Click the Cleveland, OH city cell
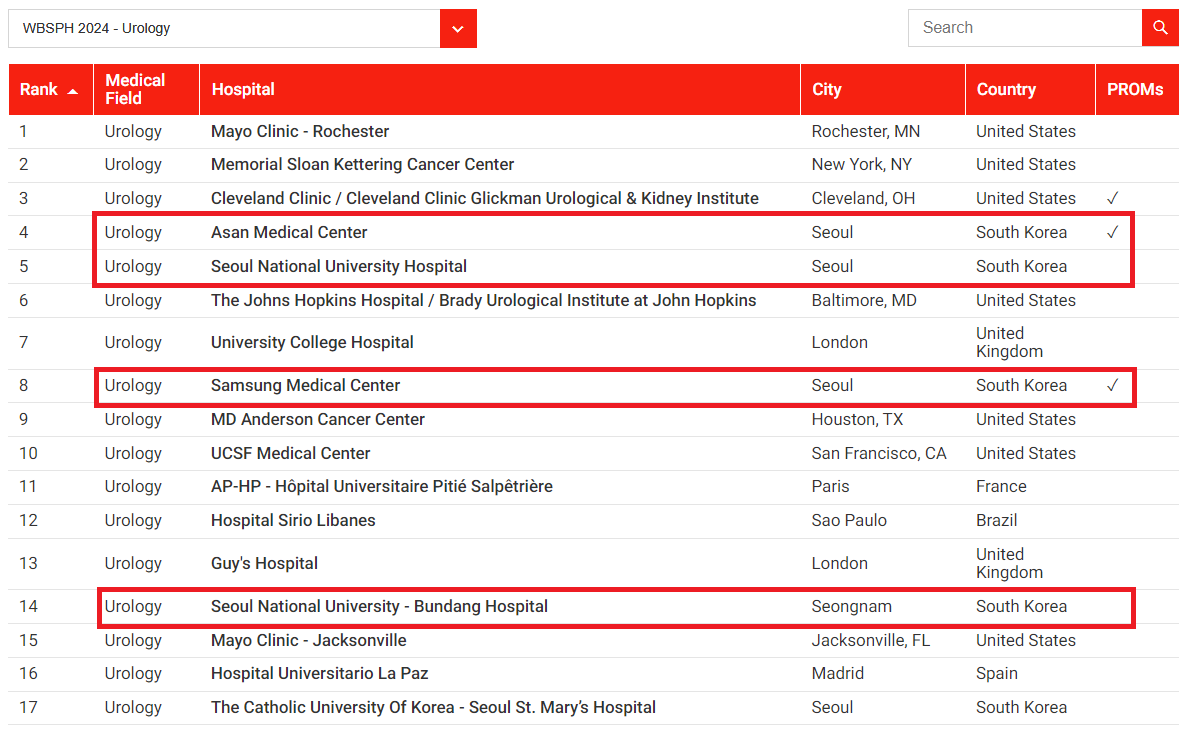This screenshot has height=731, width=1187. 863,198
